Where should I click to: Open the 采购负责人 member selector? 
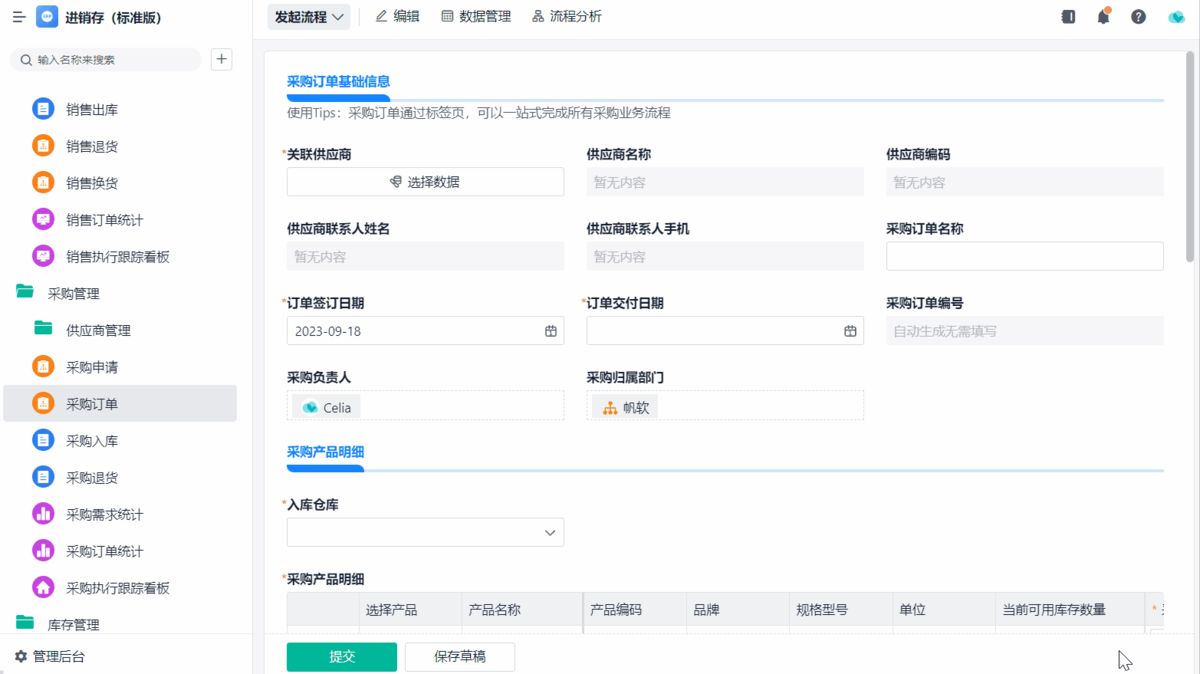pos(426,405)
